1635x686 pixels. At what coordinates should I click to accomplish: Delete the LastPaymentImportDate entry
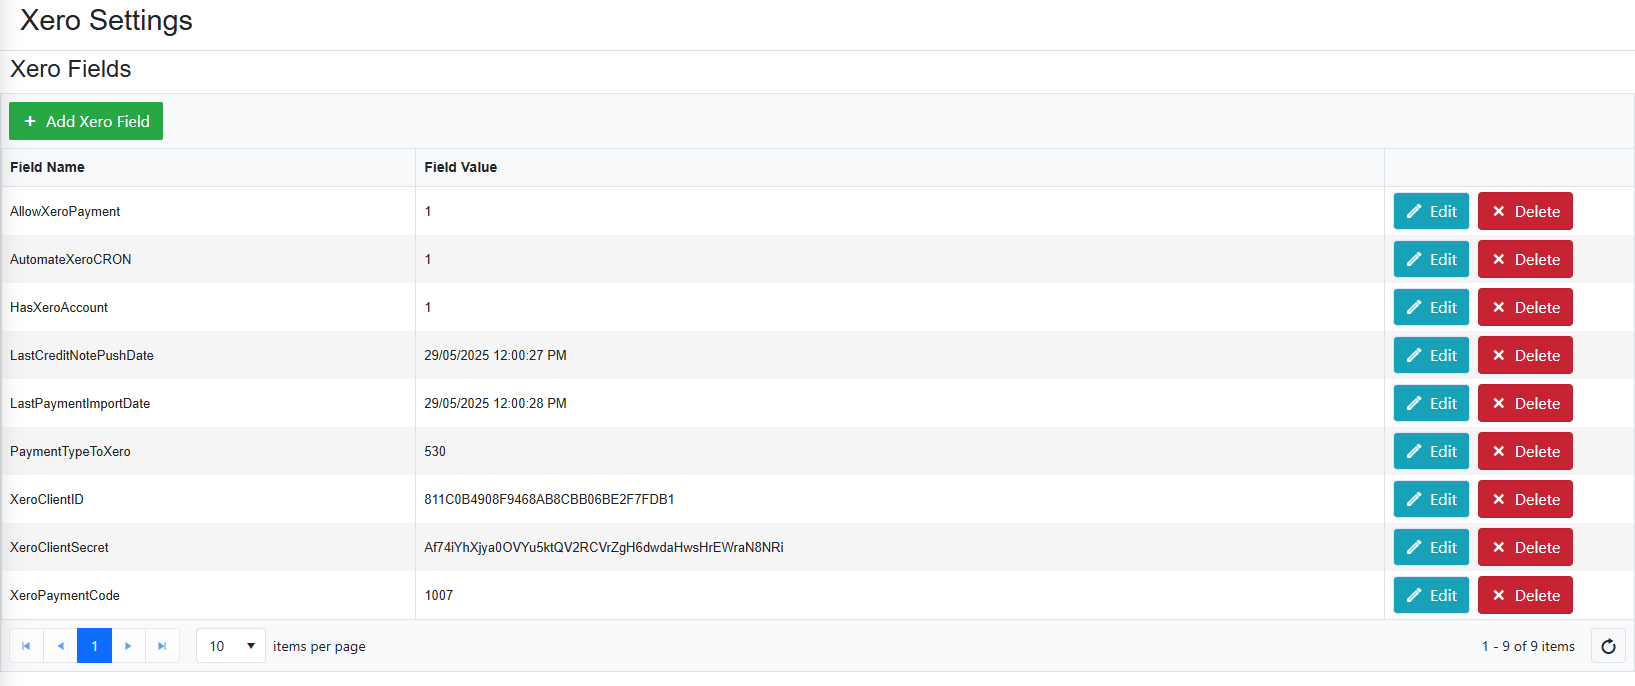coord(1525,403)
